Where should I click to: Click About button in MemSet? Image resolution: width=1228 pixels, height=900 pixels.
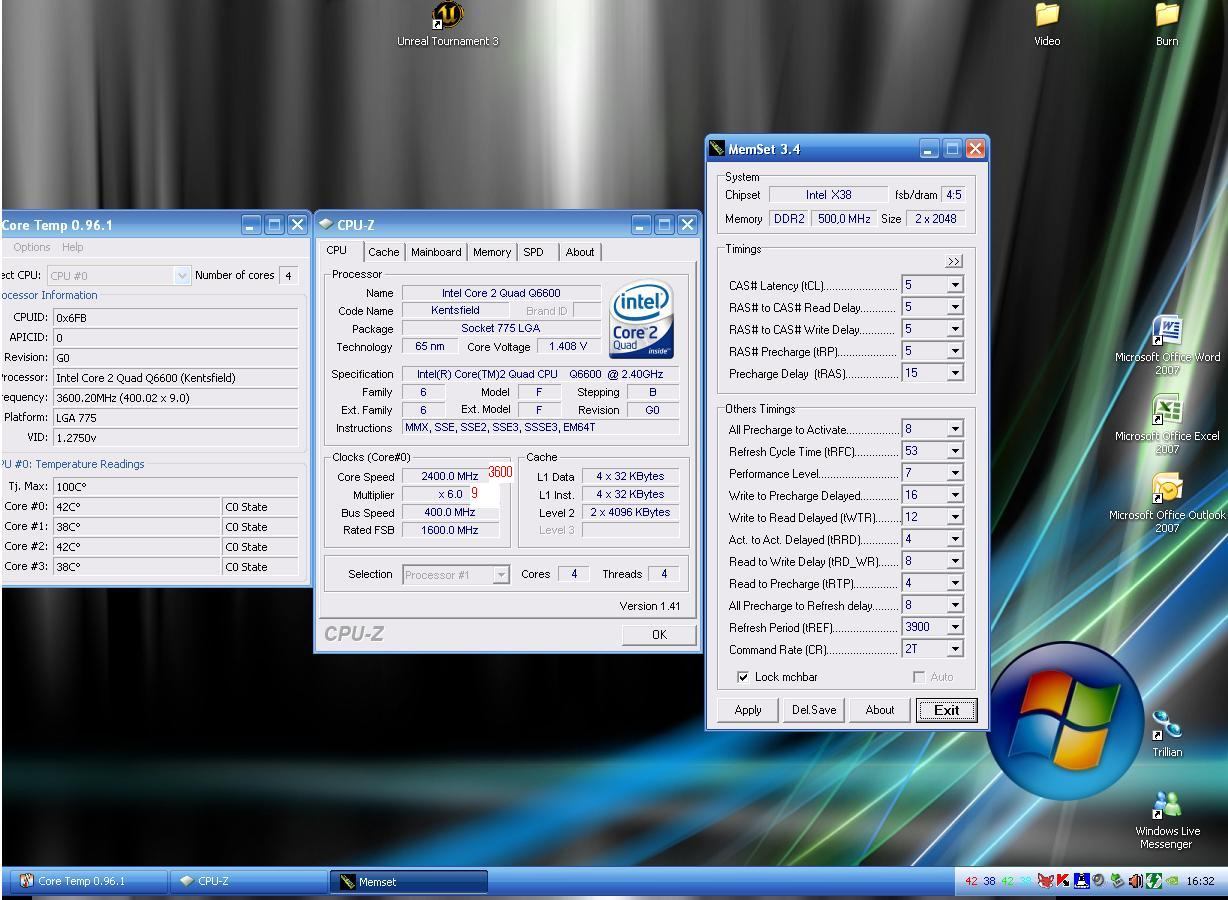point(880,710)
